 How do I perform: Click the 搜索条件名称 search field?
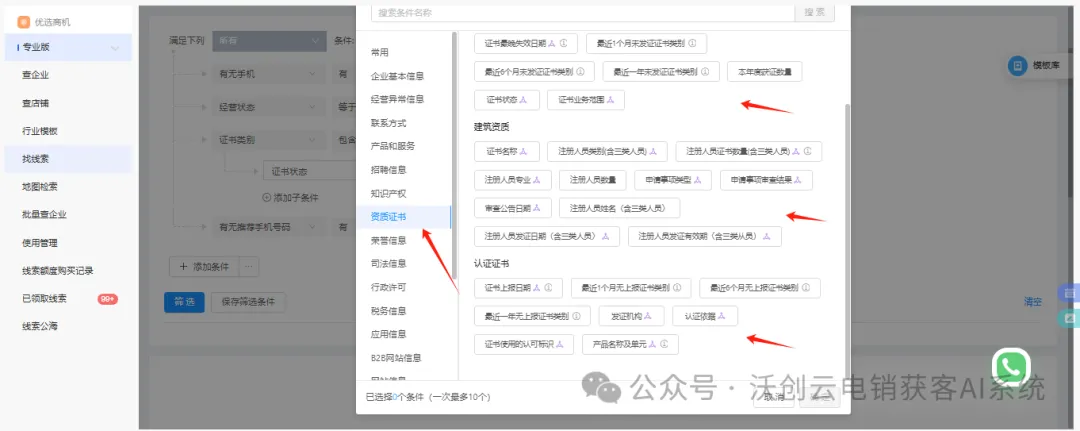(x=583, y=12)
